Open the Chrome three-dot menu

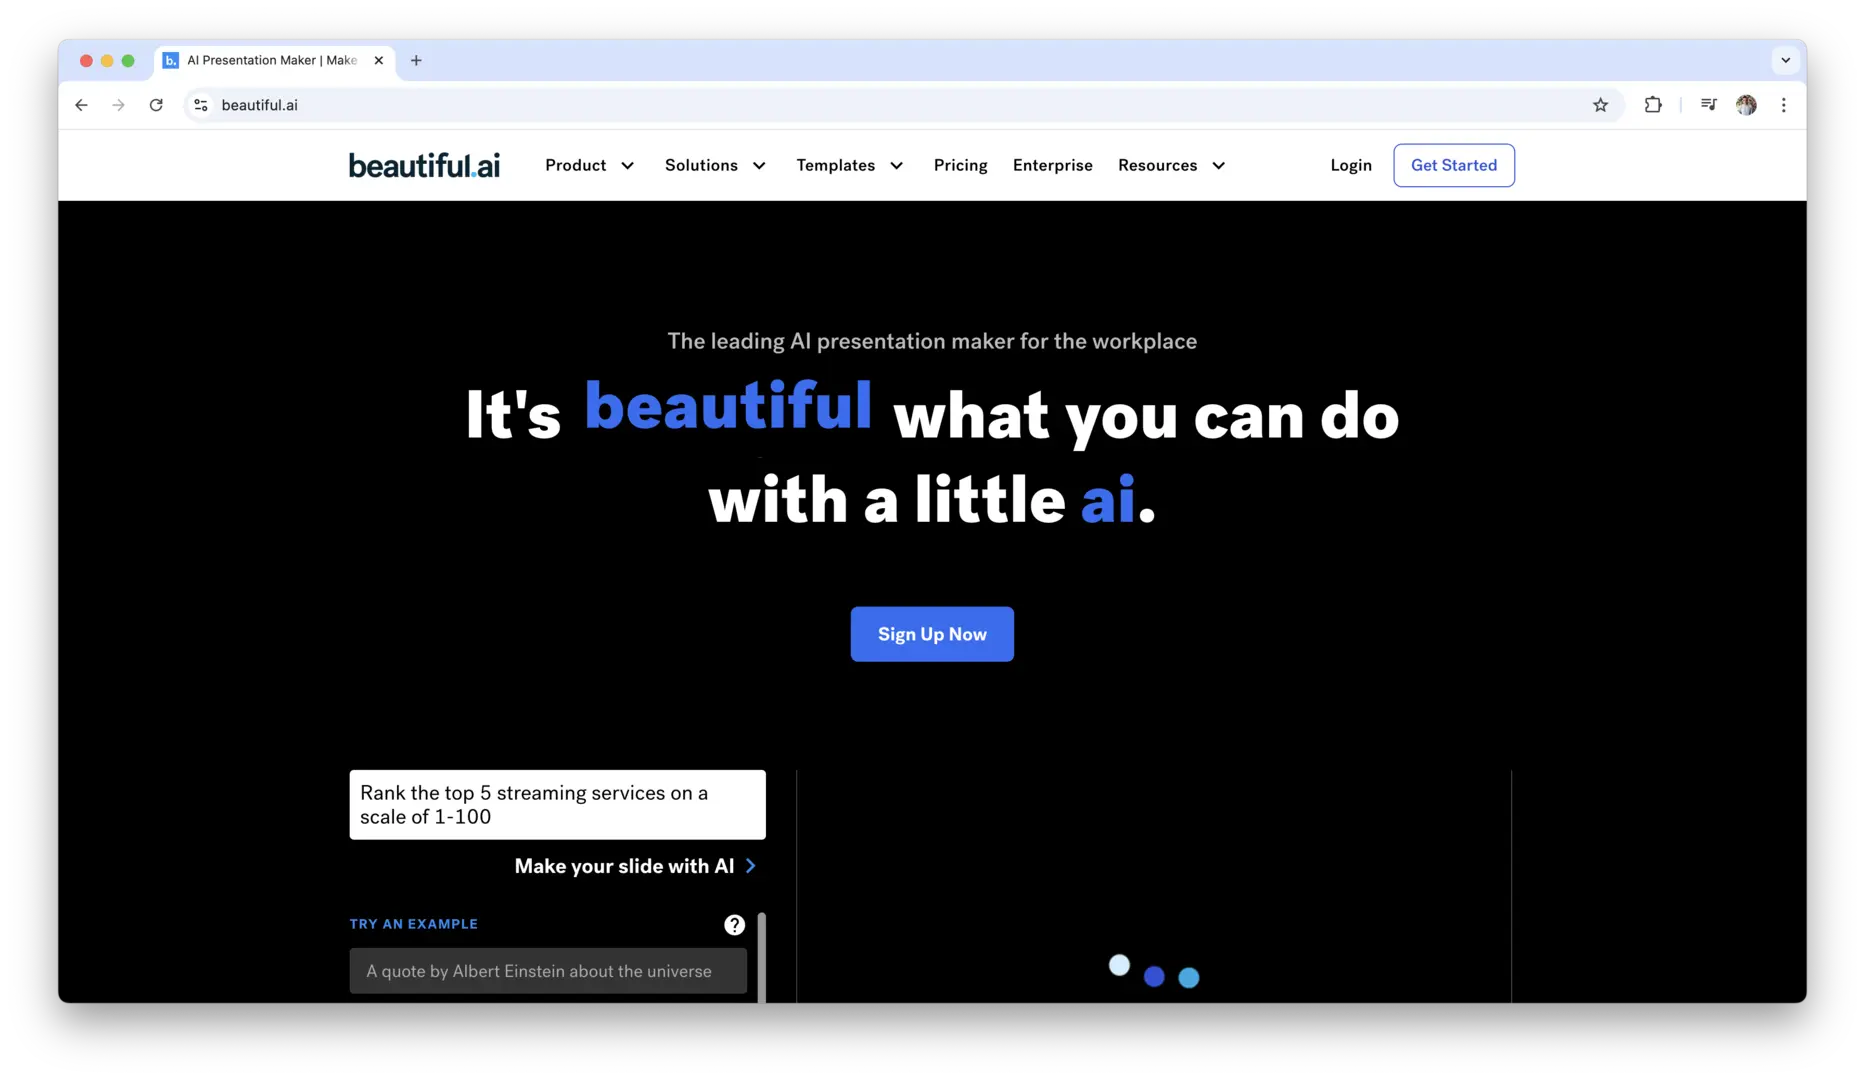click(x=1783, y=105)
